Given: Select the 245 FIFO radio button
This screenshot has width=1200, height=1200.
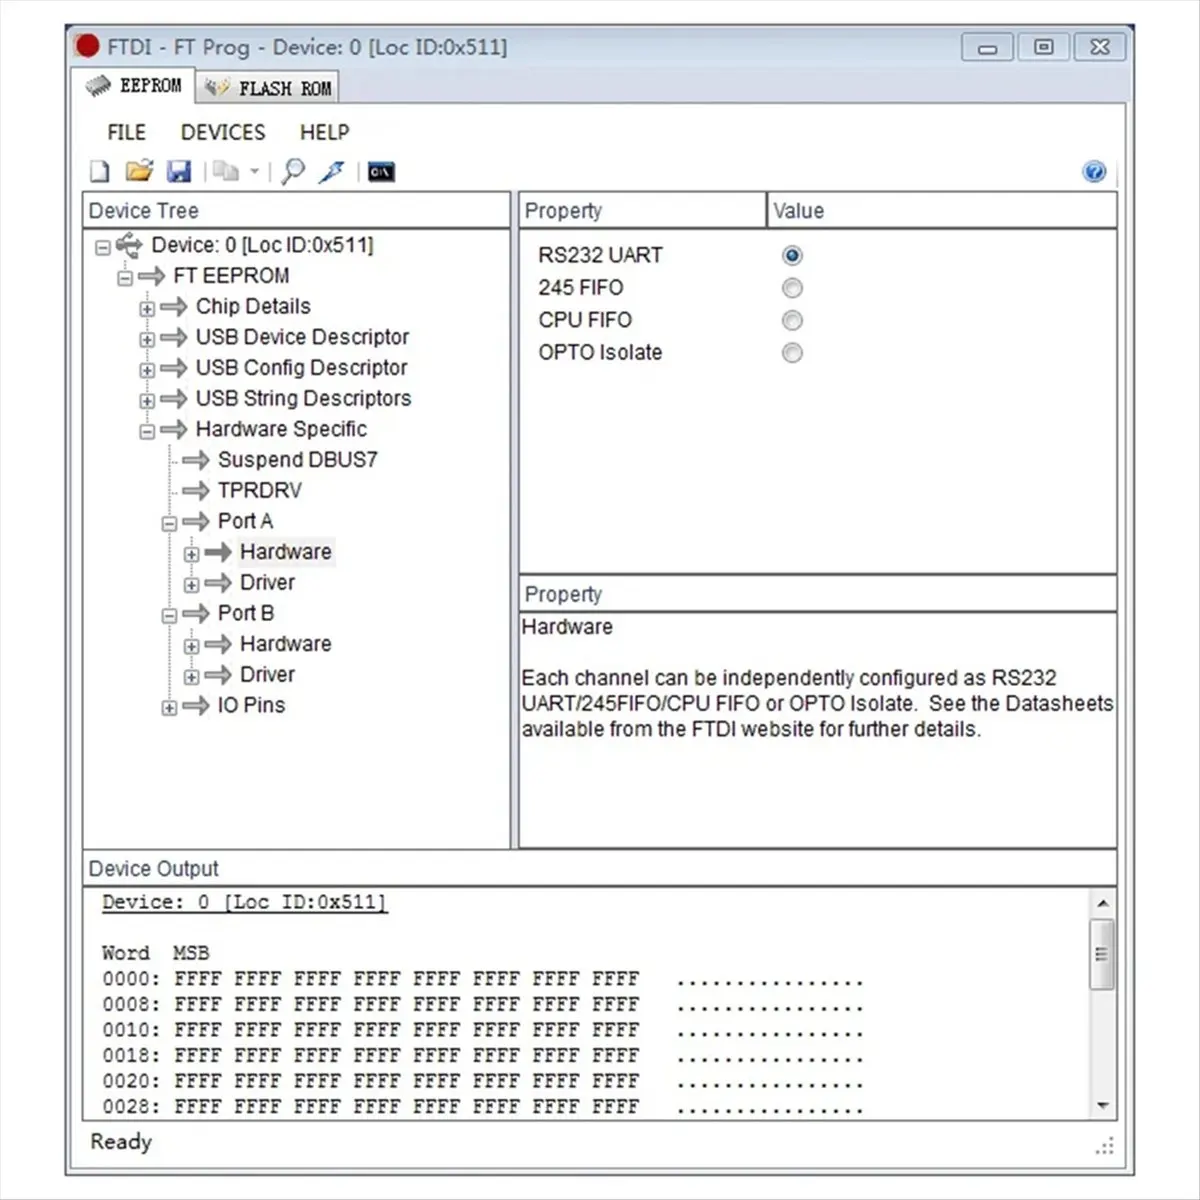Looking at the screenshot, I should point(792,288).
